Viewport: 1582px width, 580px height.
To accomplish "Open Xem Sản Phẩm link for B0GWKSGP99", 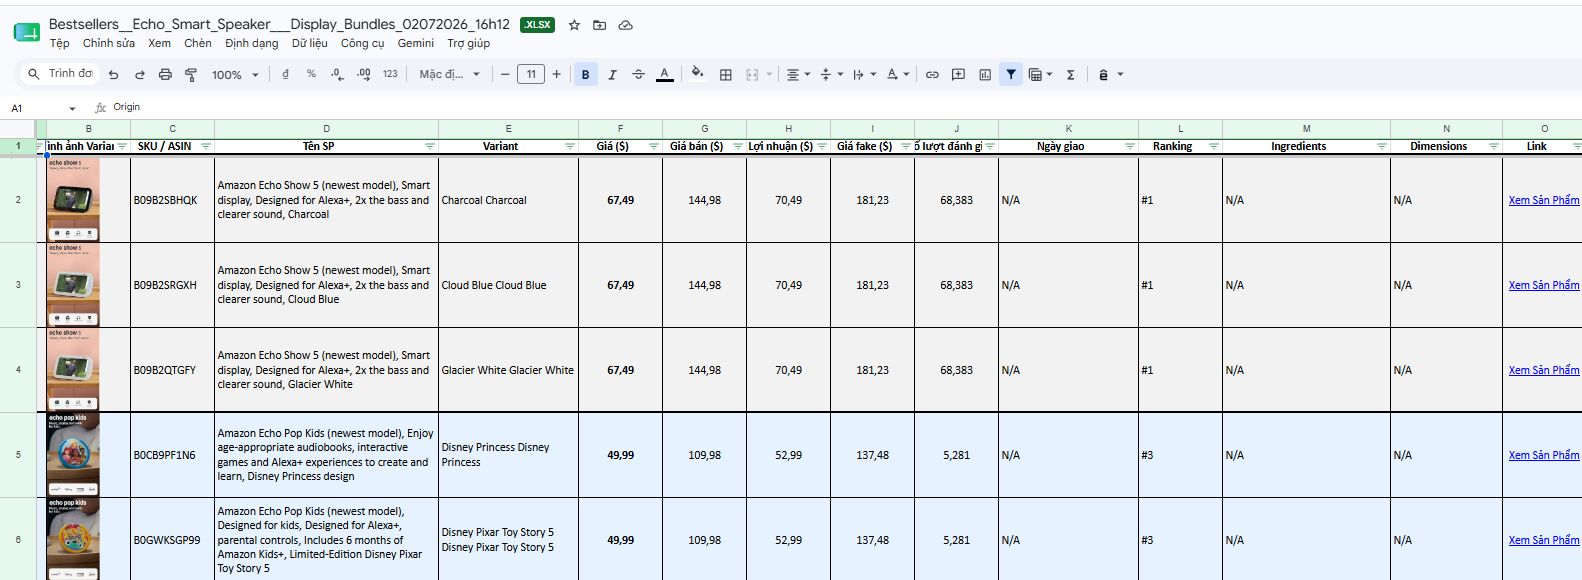I will tap(1544, 540).
